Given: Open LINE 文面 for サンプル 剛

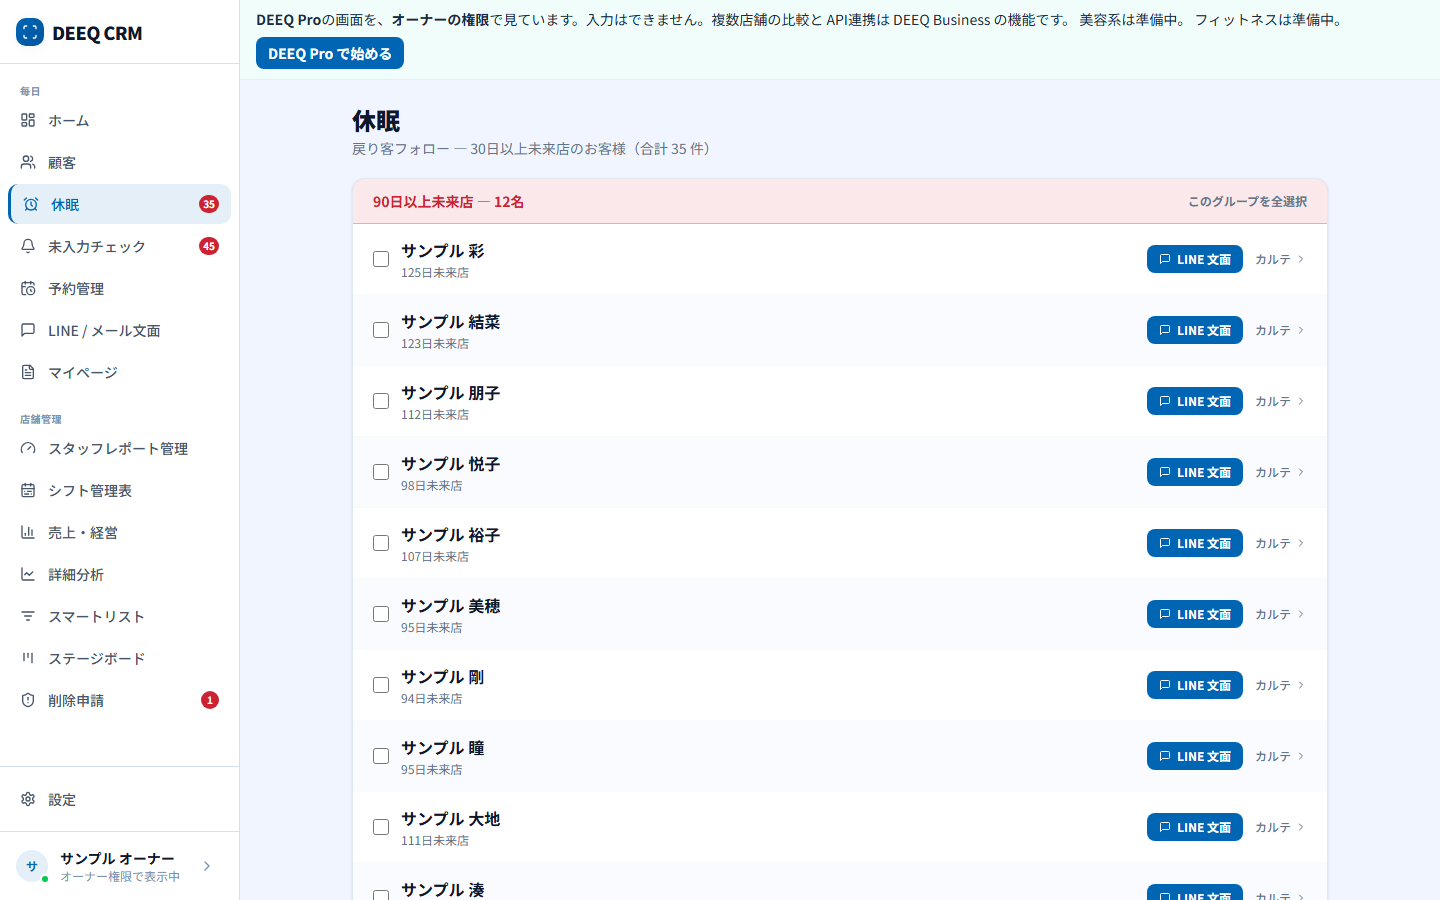Looking at the screenshot, I should [1195, 685].
